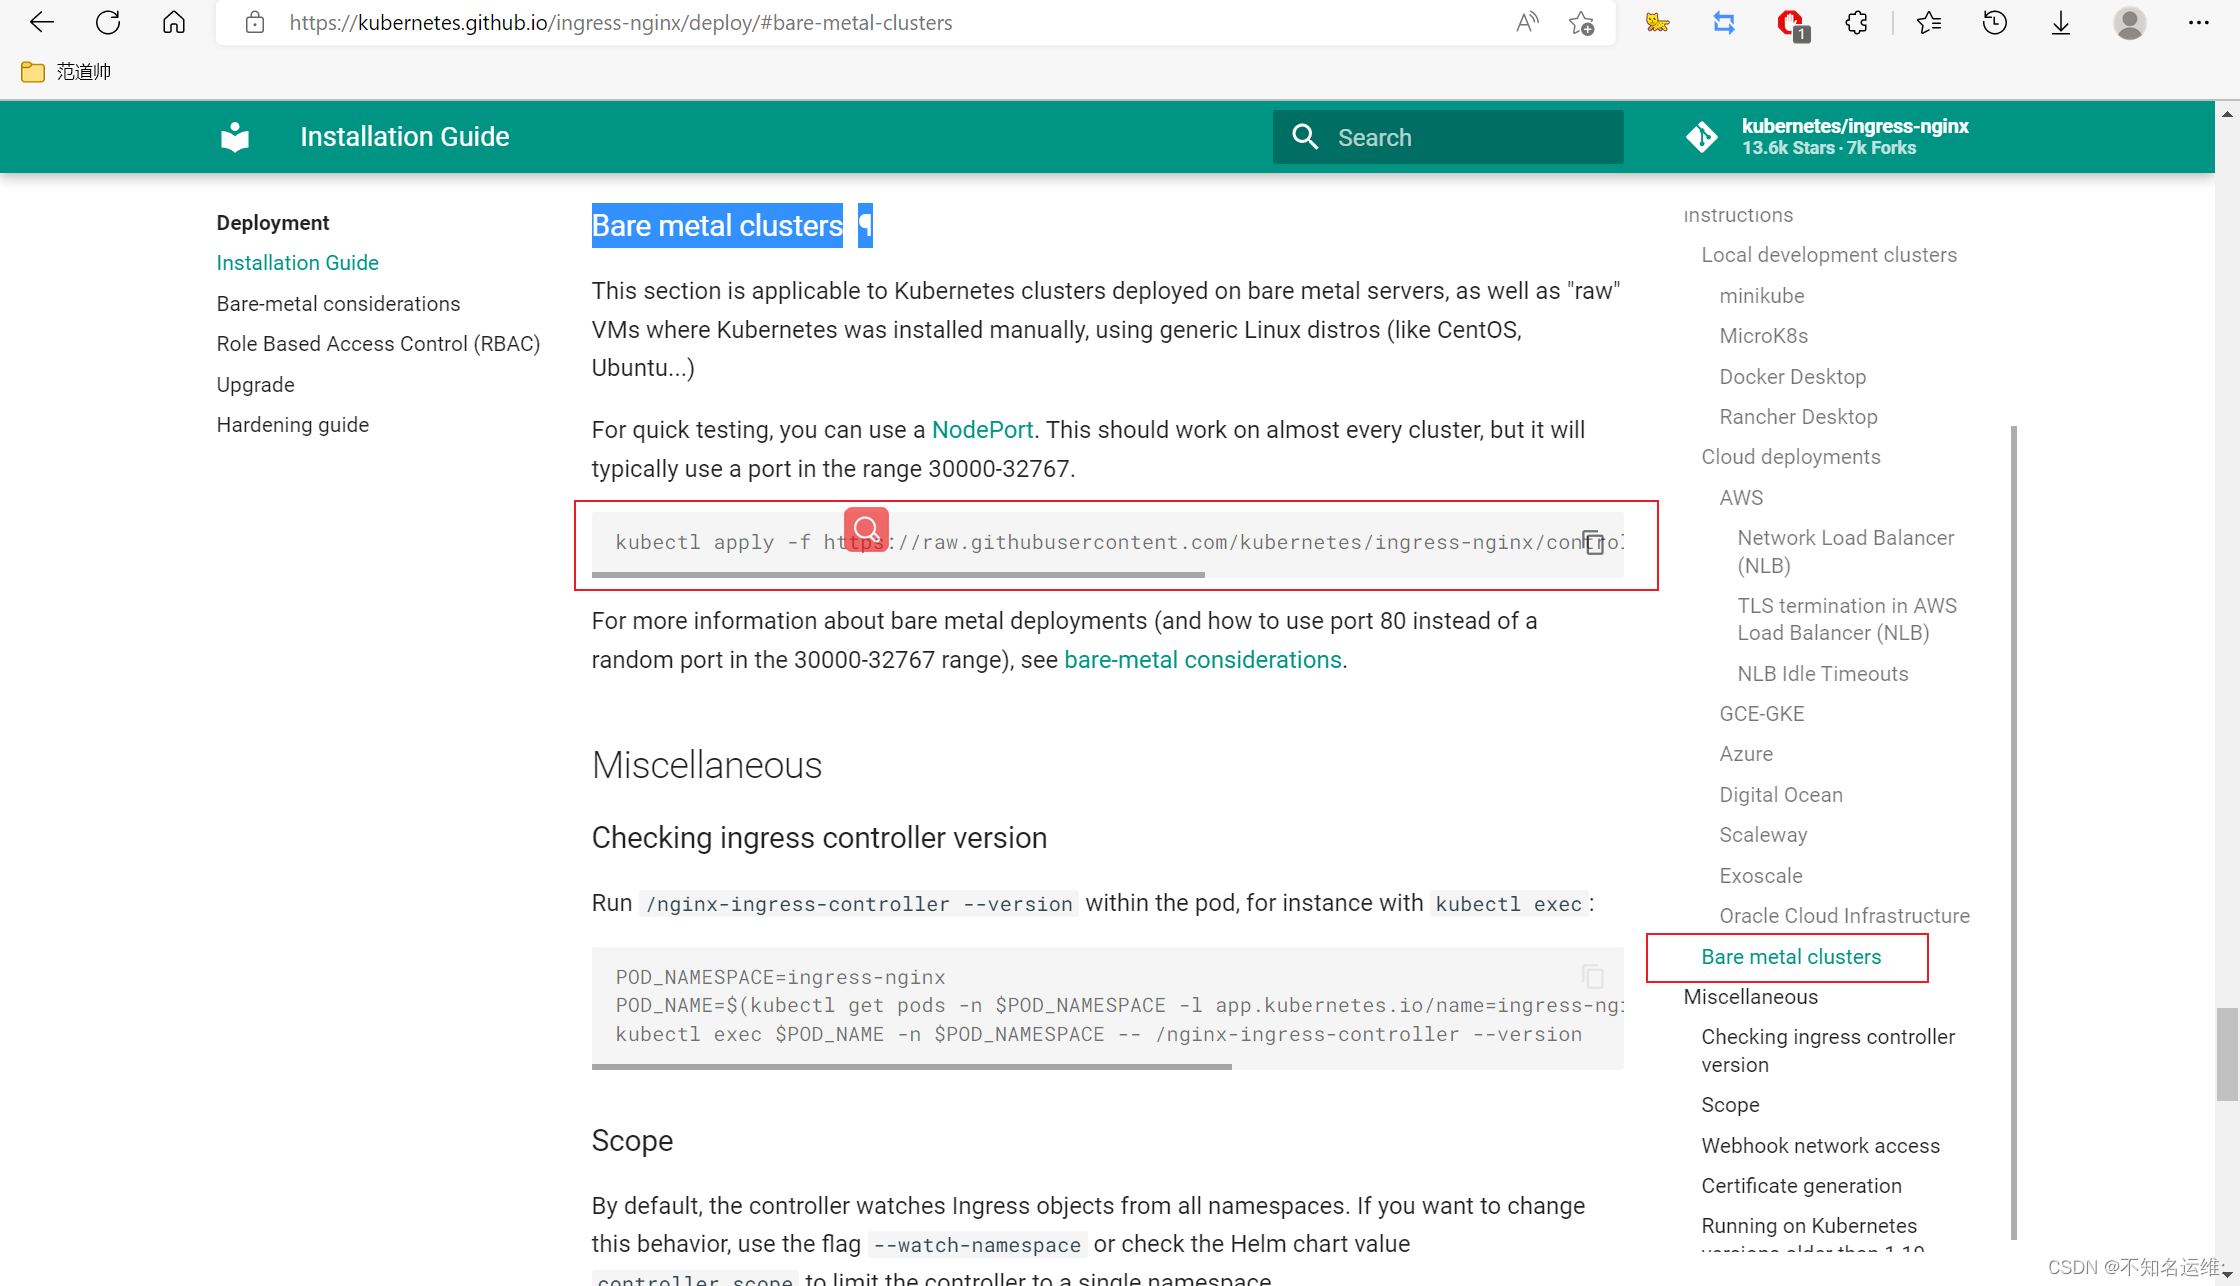Viewport: 2240px width, 1286px height.
Task: Jump to AWS in table of contents
Action: coord(1741,498)
